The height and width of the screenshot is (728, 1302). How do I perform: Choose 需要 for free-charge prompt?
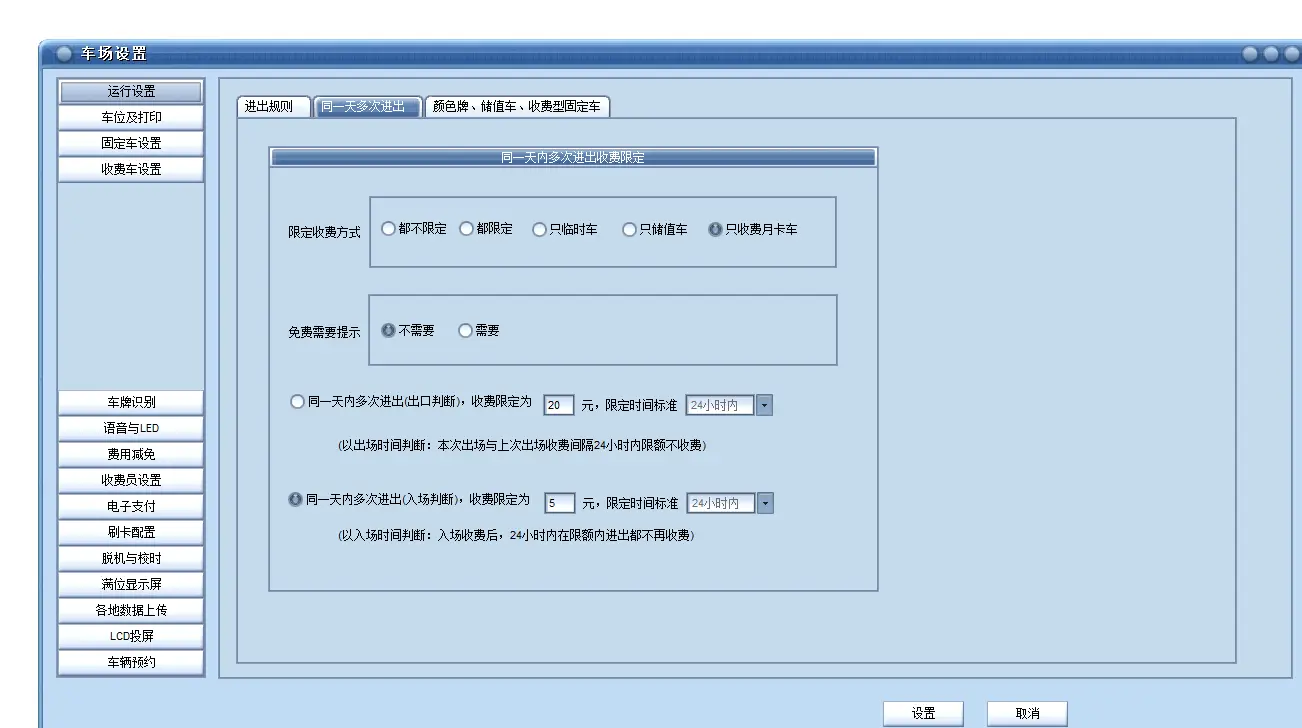(464, 330)
